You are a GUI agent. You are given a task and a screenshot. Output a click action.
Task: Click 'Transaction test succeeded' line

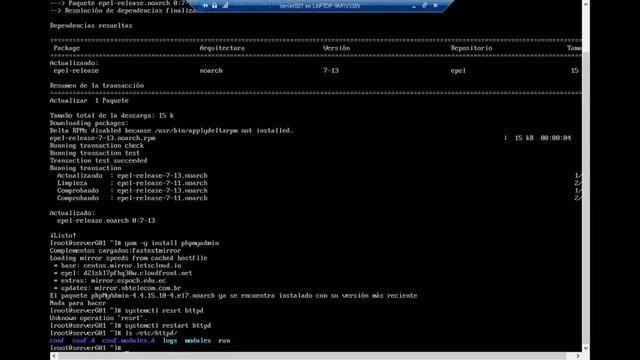98,161
